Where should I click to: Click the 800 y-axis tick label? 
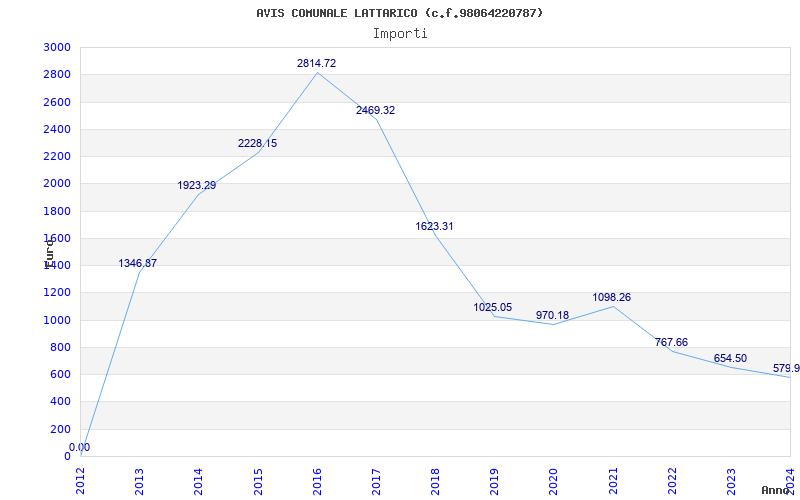61,347
